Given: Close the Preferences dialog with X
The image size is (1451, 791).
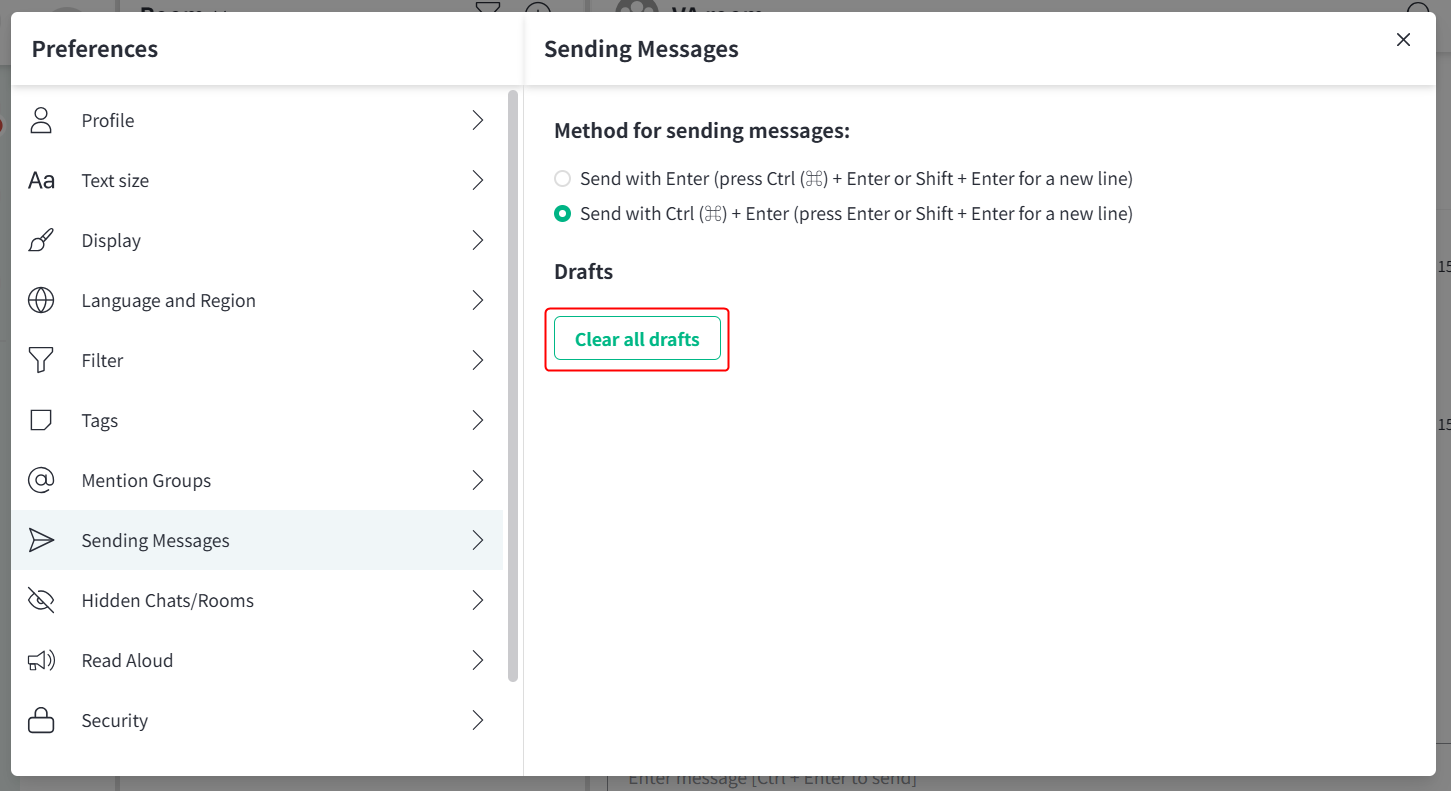Looking at the screenshot, I should [1403, 39].
